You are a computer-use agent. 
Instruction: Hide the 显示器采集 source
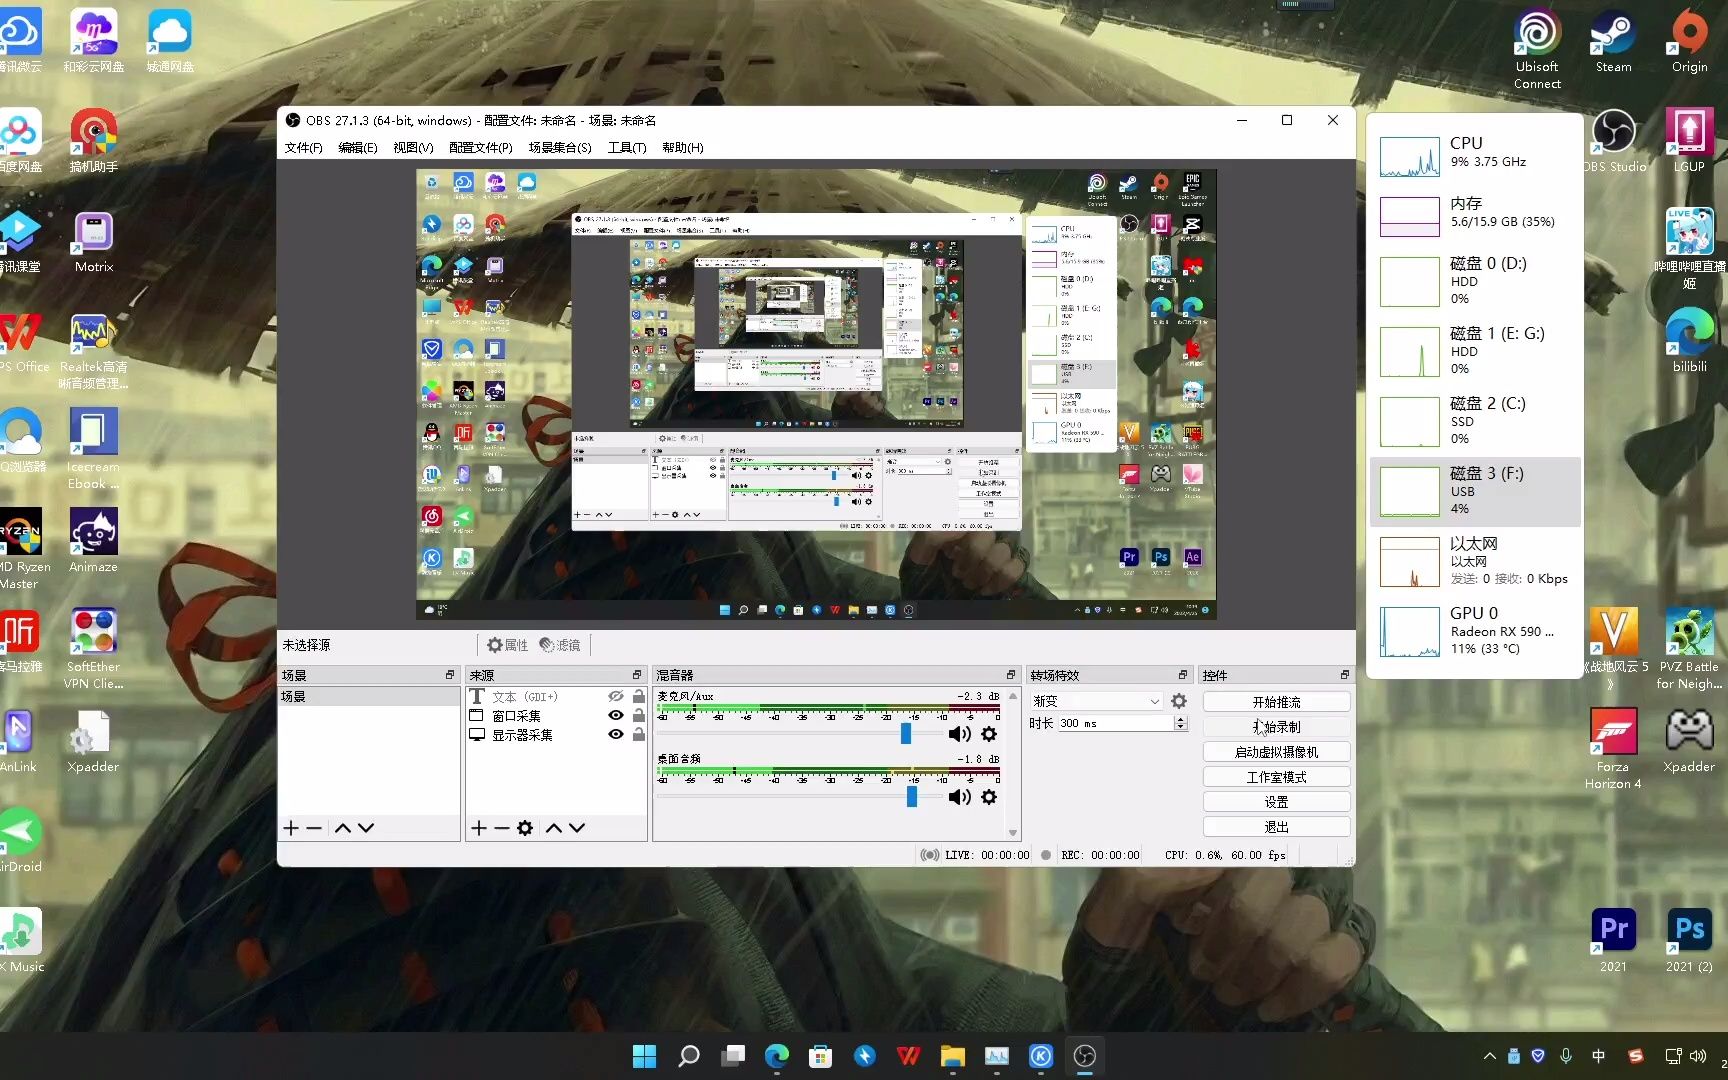(616, 734)
